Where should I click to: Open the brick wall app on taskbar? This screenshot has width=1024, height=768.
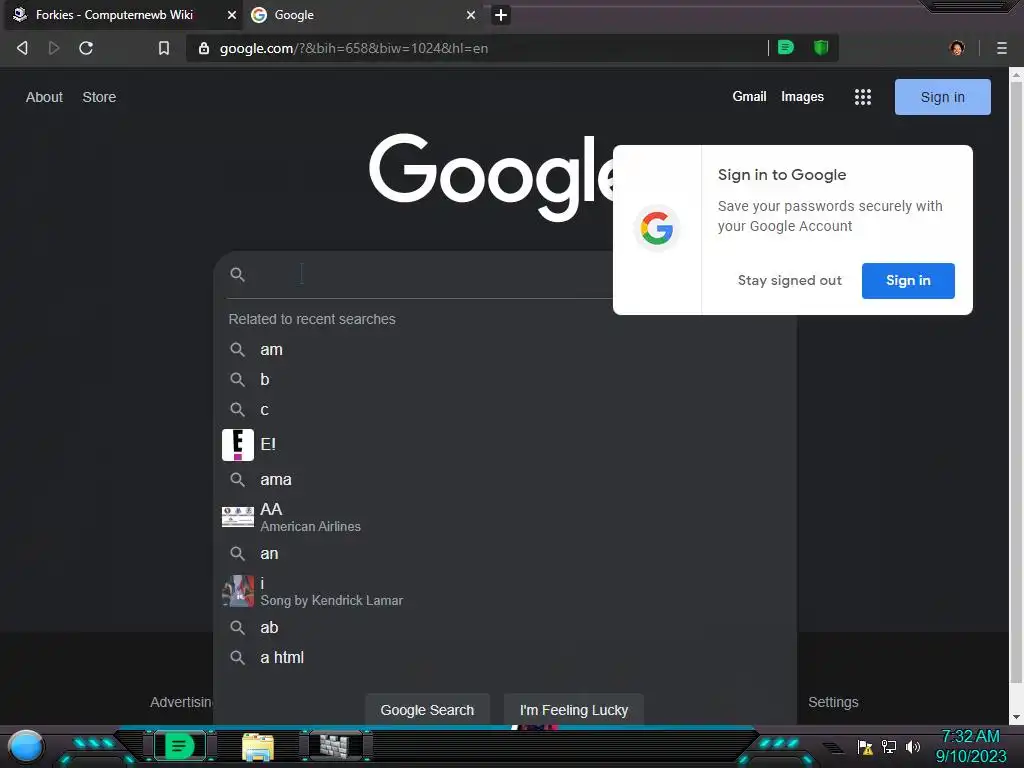point(335,746)
